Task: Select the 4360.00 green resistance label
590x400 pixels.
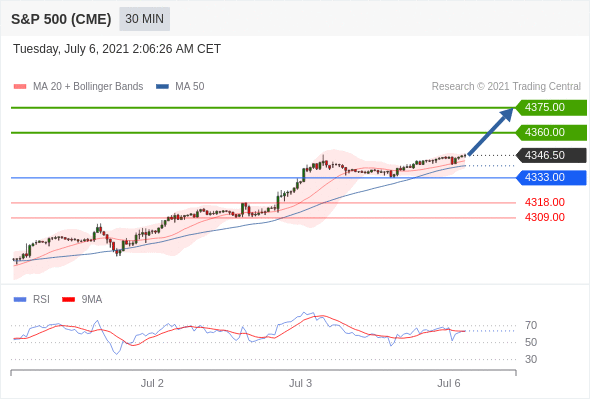Action: 551,132
